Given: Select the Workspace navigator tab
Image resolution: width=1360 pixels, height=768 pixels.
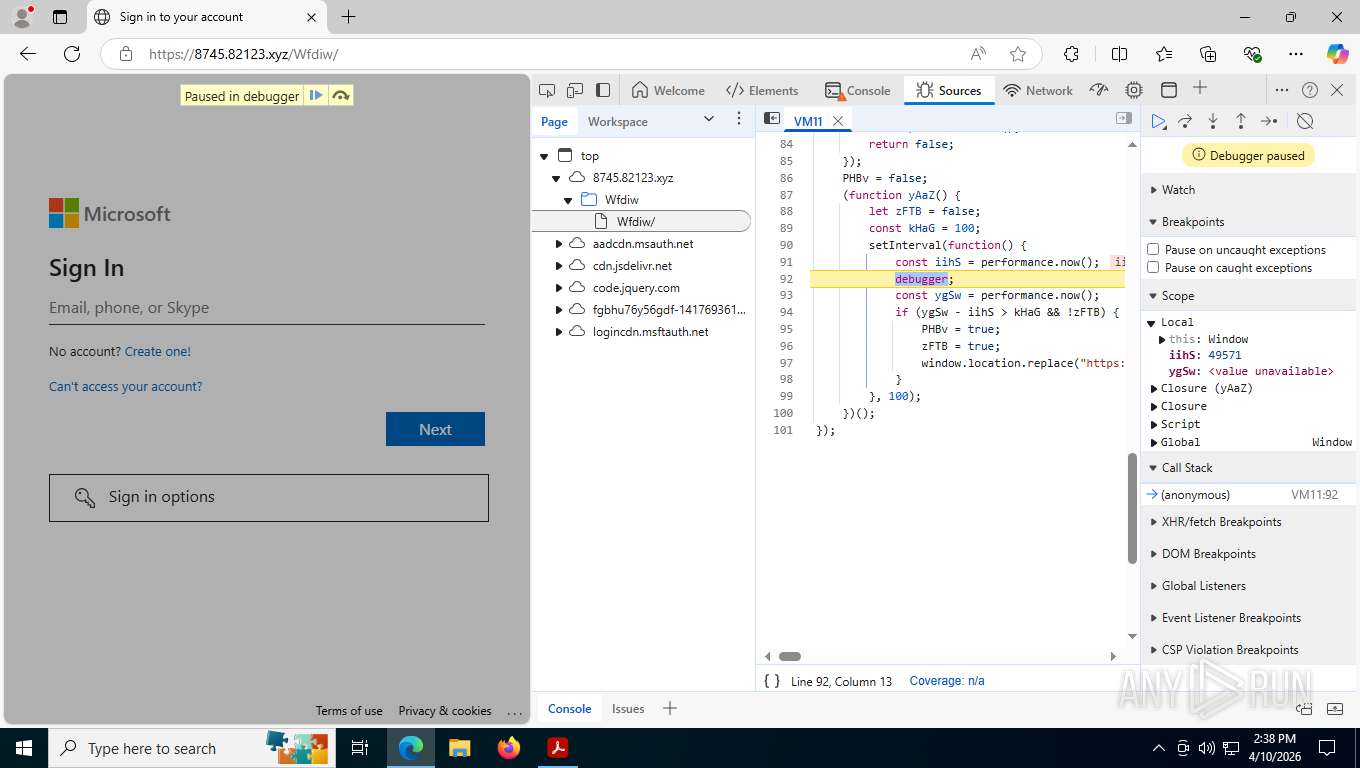Looking at the screenshot, I should click(x=617, y=122).
